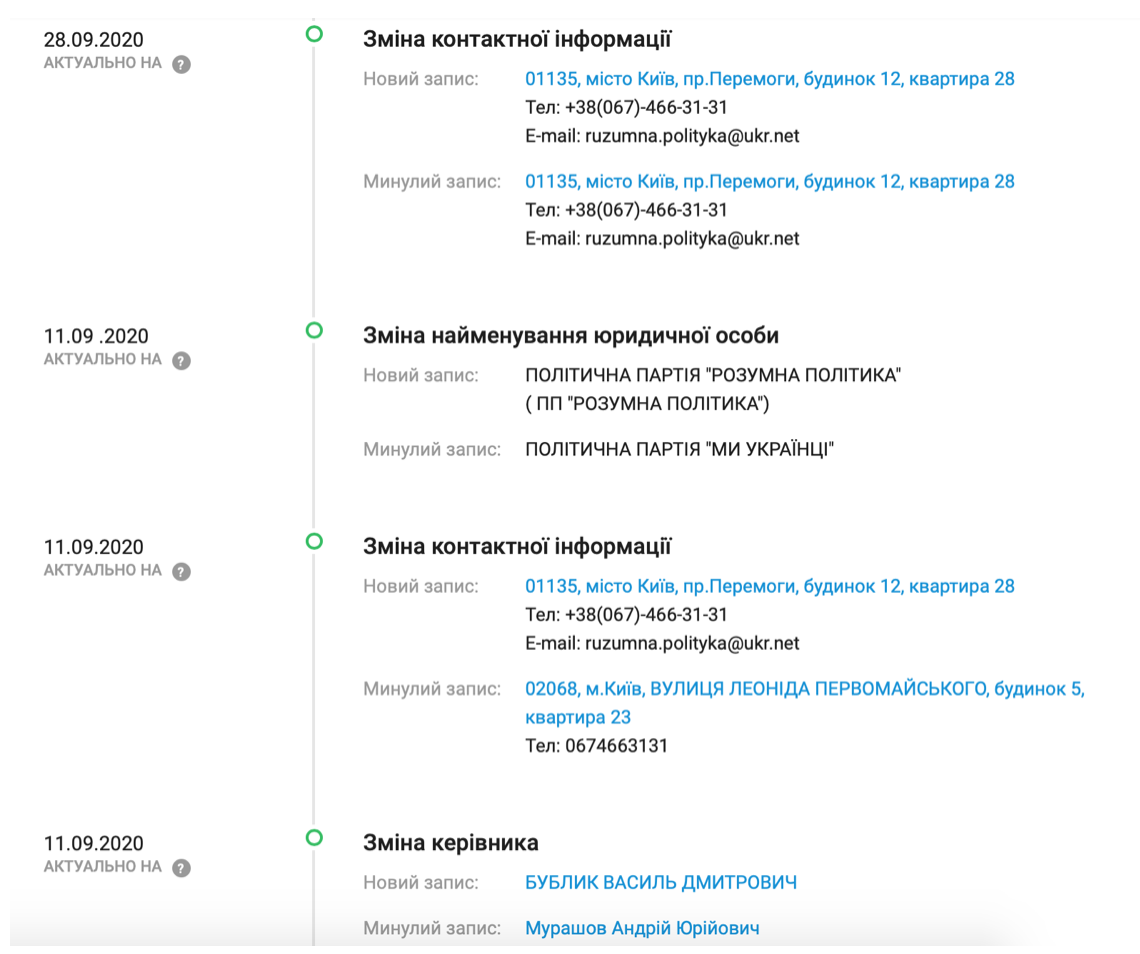
Task: Click help icon under 11.09.2020 contact change date
Action: click(181, 571)
